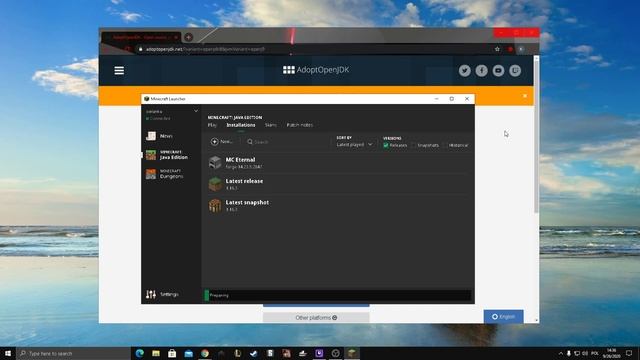Show hidden system tray icons
This screenshot has width=640, height=360.
click(x=561, y=353)
